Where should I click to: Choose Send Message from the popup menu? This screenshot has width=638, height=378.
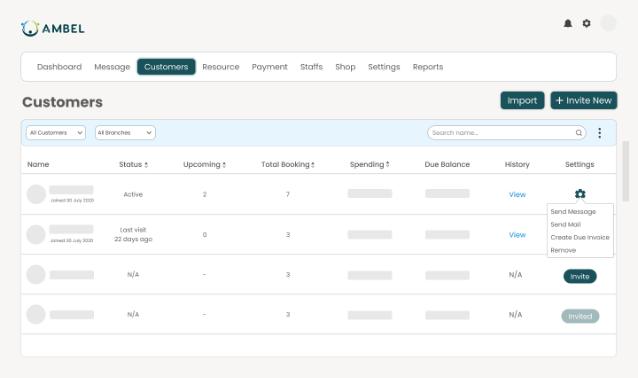[573, 212]
